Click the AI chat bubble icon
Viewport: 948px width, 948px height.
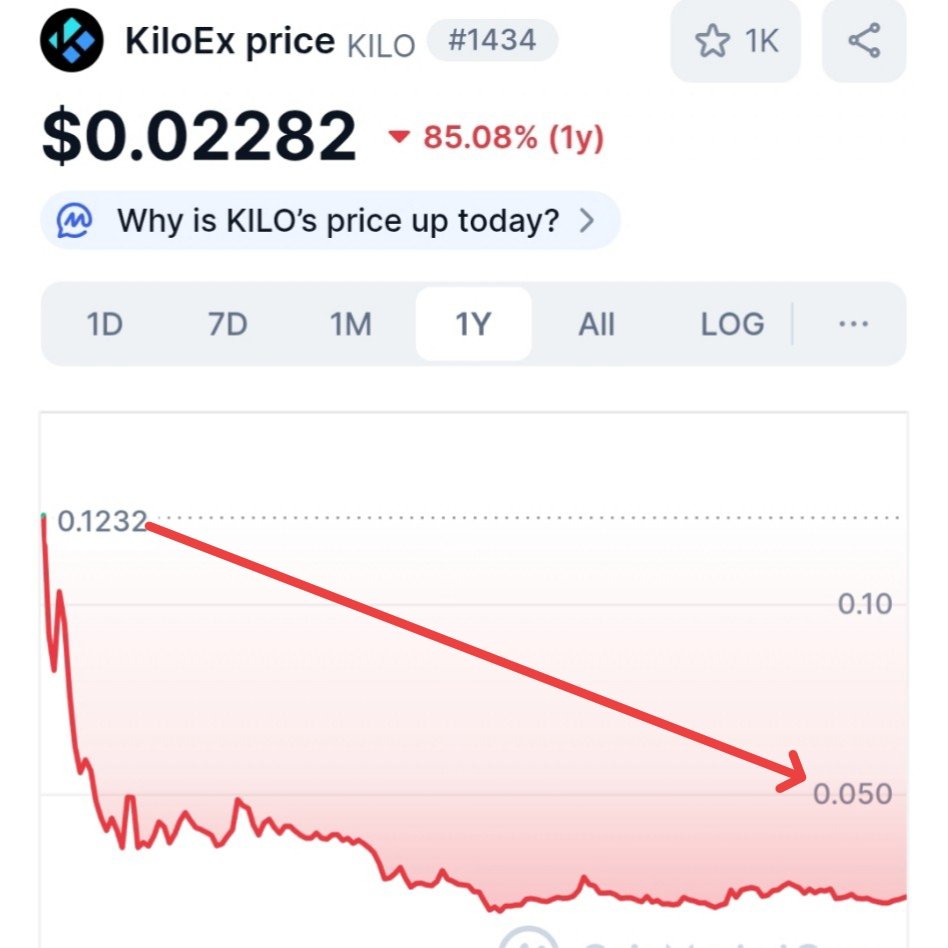pyautogui.click(x=76, y=220)
